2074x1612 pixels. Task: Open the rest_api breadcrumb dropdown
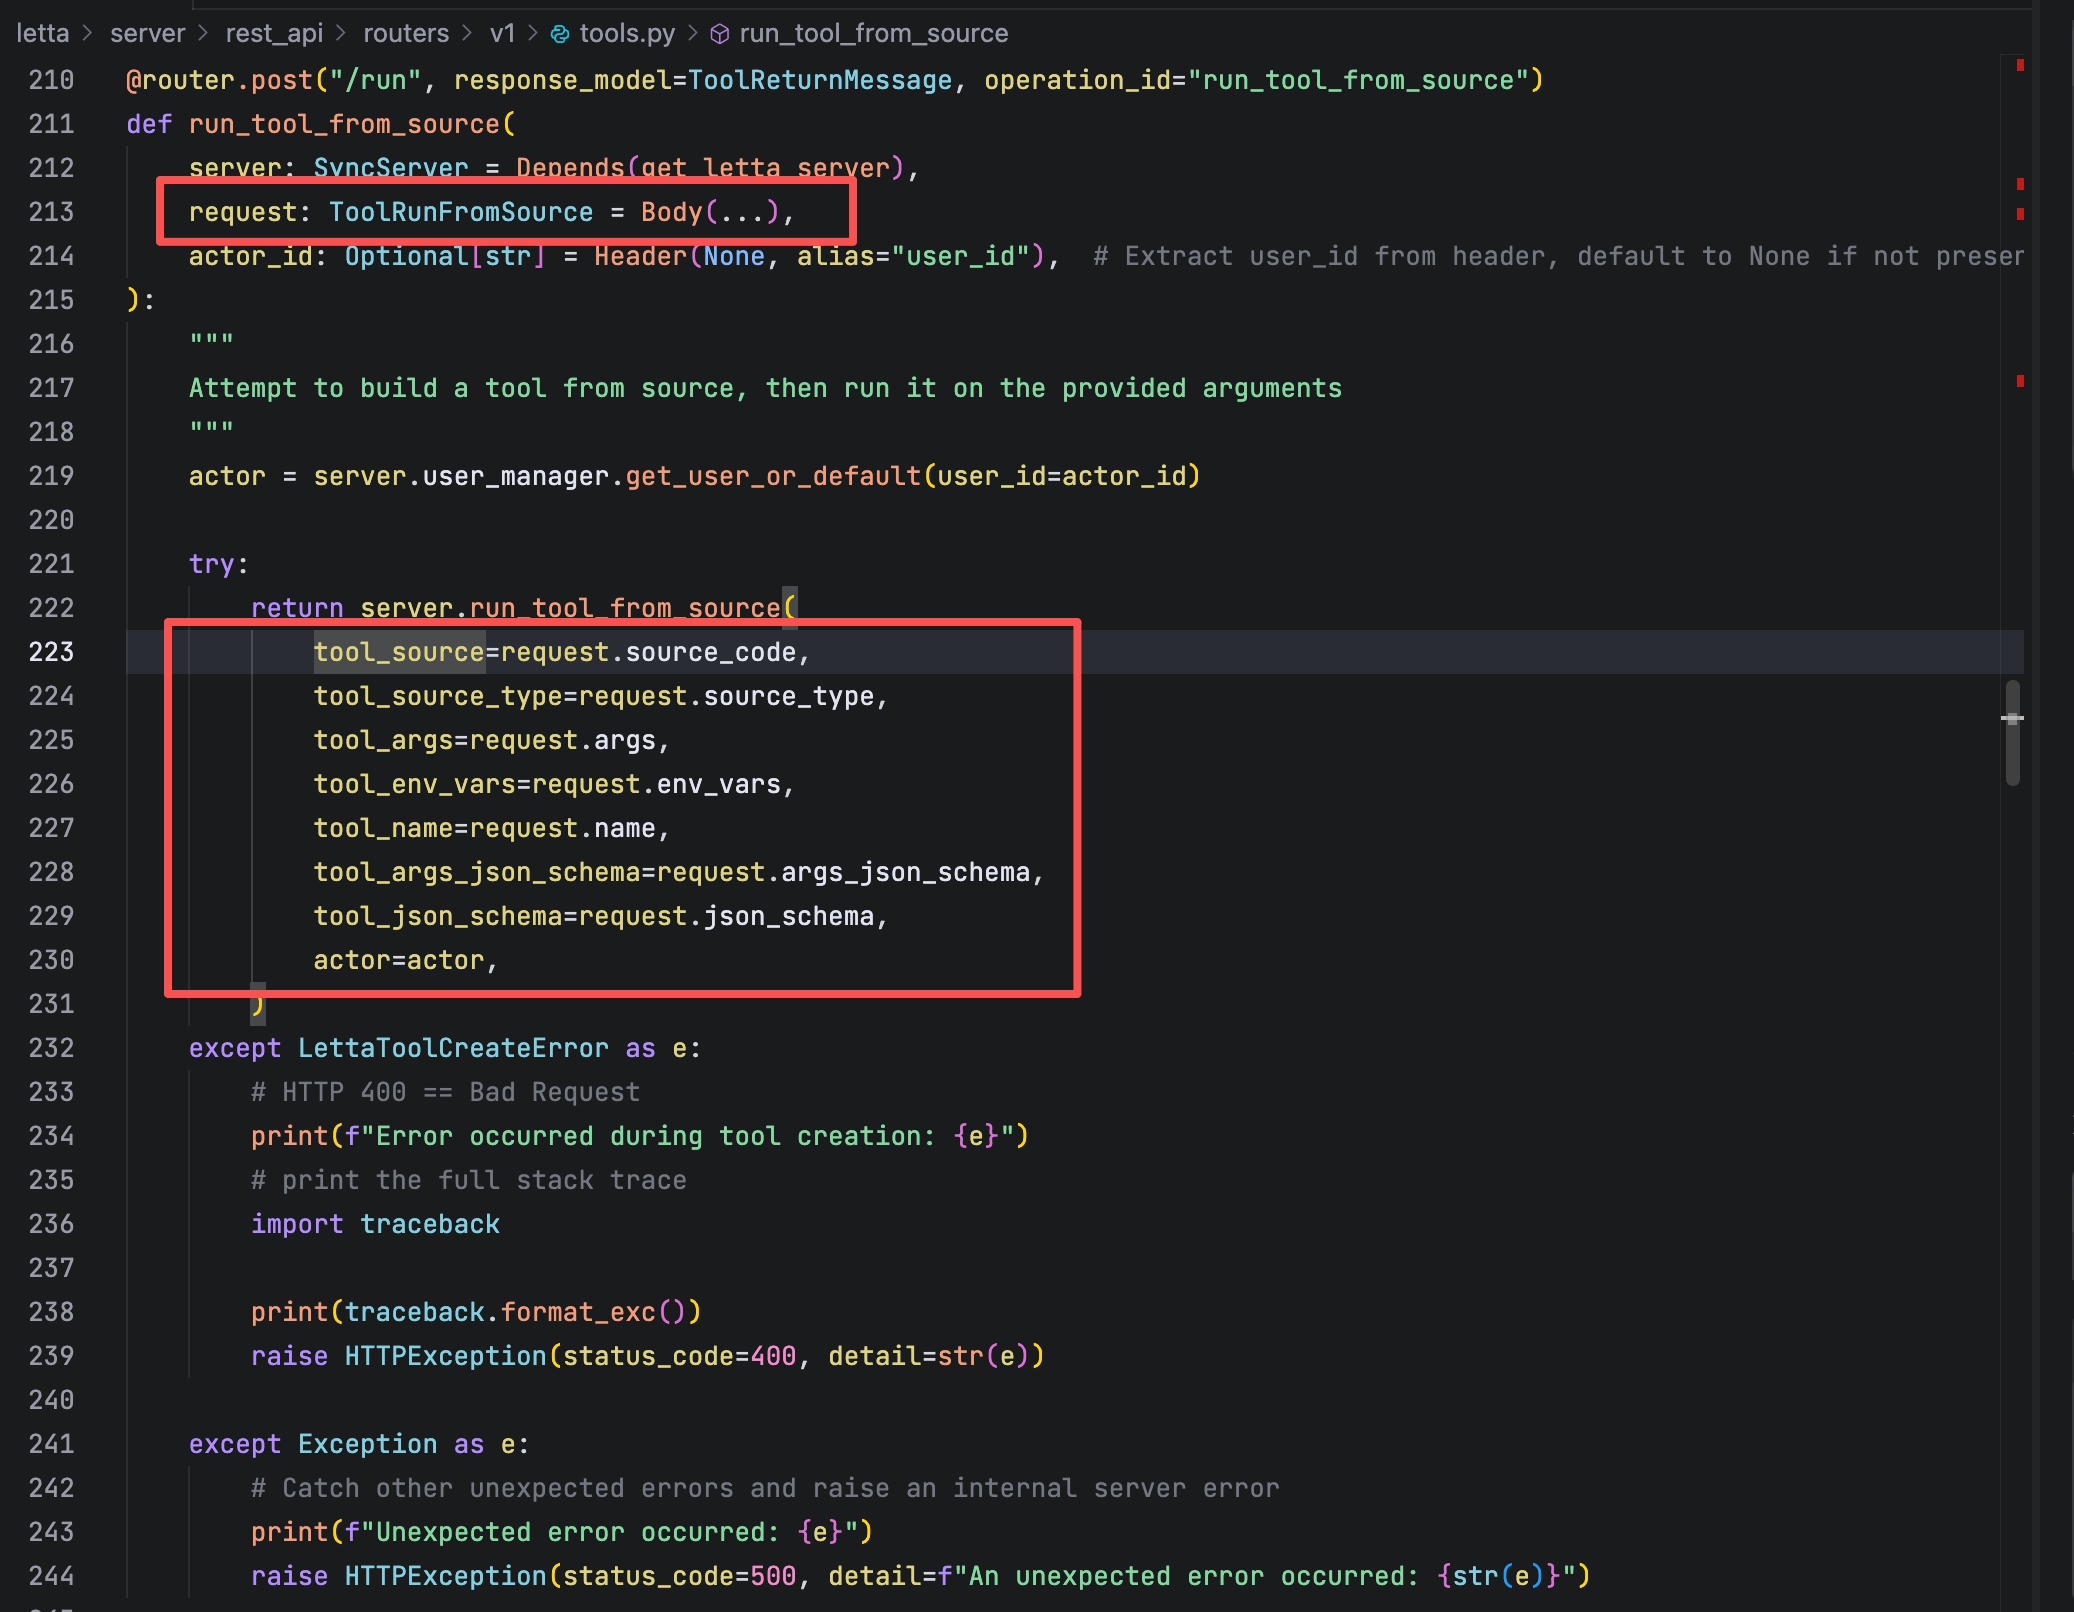tap(274, 34)
